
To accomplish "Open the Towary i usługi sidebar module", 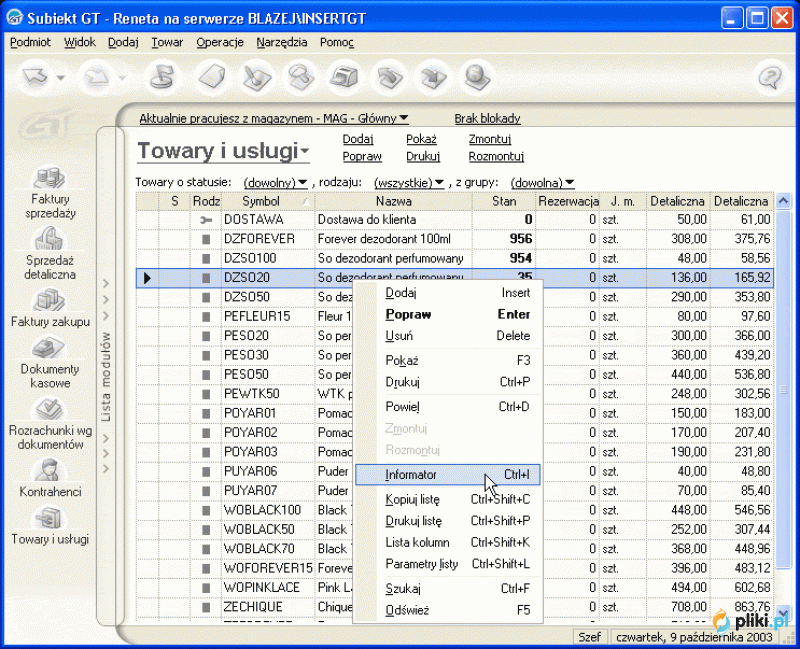I will [x=50, y=525].
